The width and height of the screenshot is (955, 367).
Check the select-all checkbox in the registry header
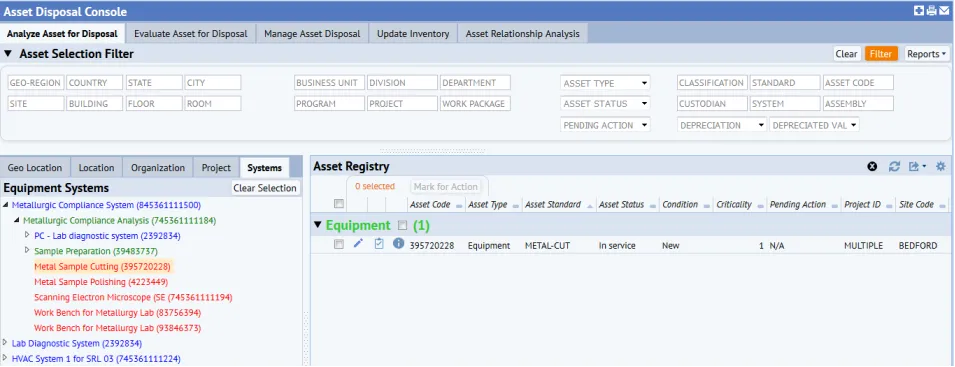pos(339,204)
